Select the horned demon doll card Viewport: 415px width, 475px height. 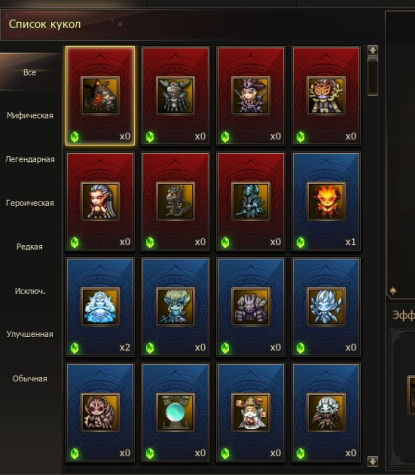100,96
